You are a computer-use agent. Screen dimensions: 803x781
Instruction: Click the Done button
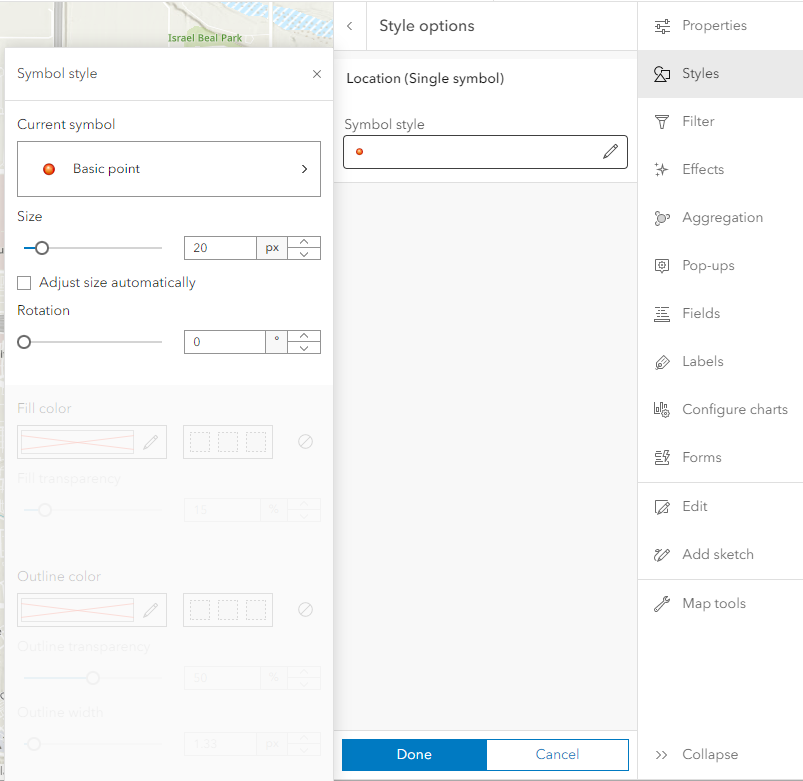[x=413, y=754]
